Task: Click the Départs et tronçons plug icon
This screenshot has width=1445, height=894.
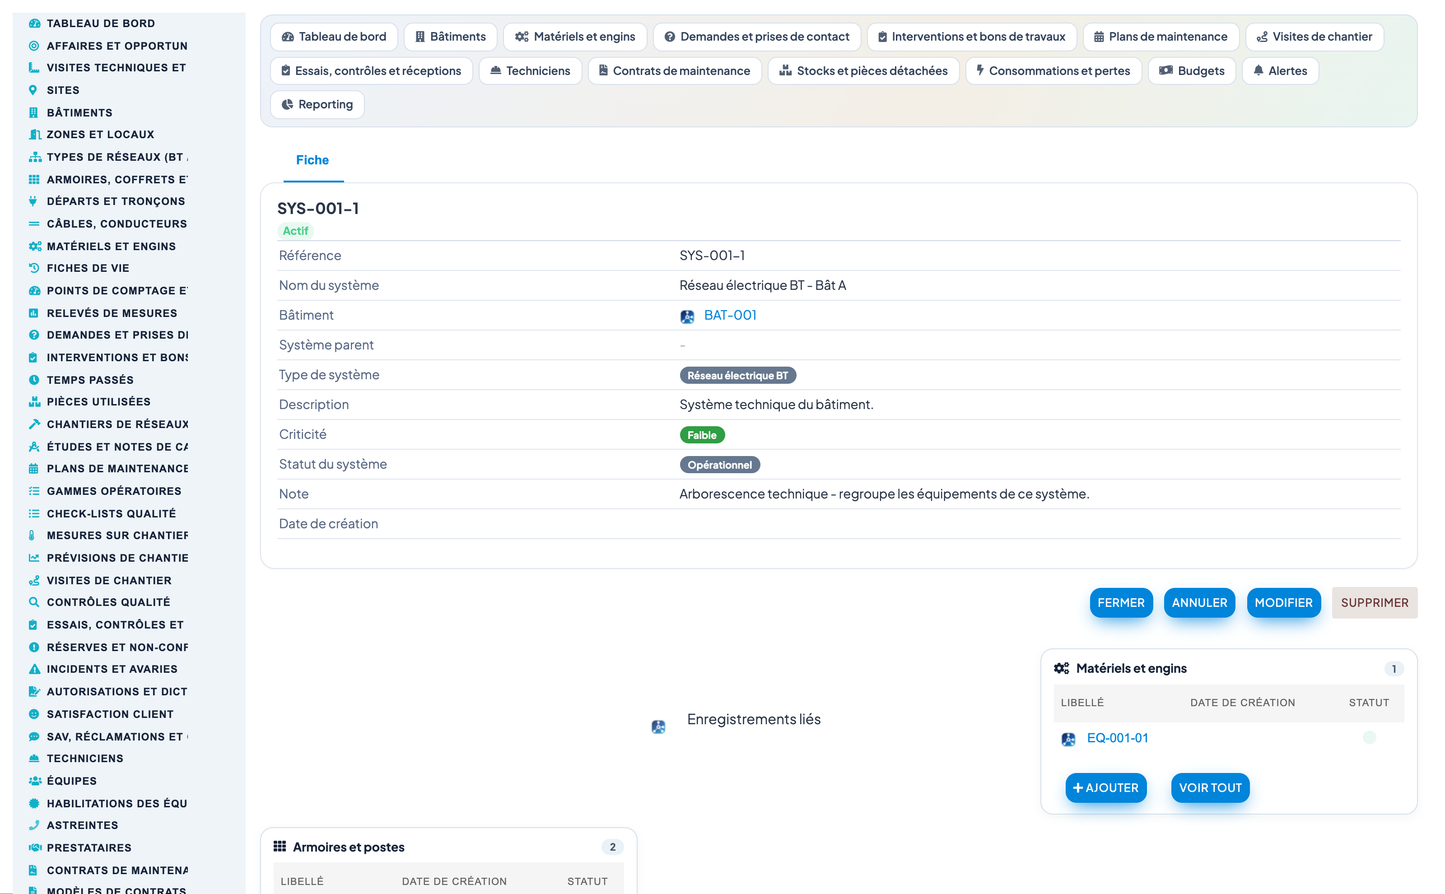Action: click(x=34, y=201)
